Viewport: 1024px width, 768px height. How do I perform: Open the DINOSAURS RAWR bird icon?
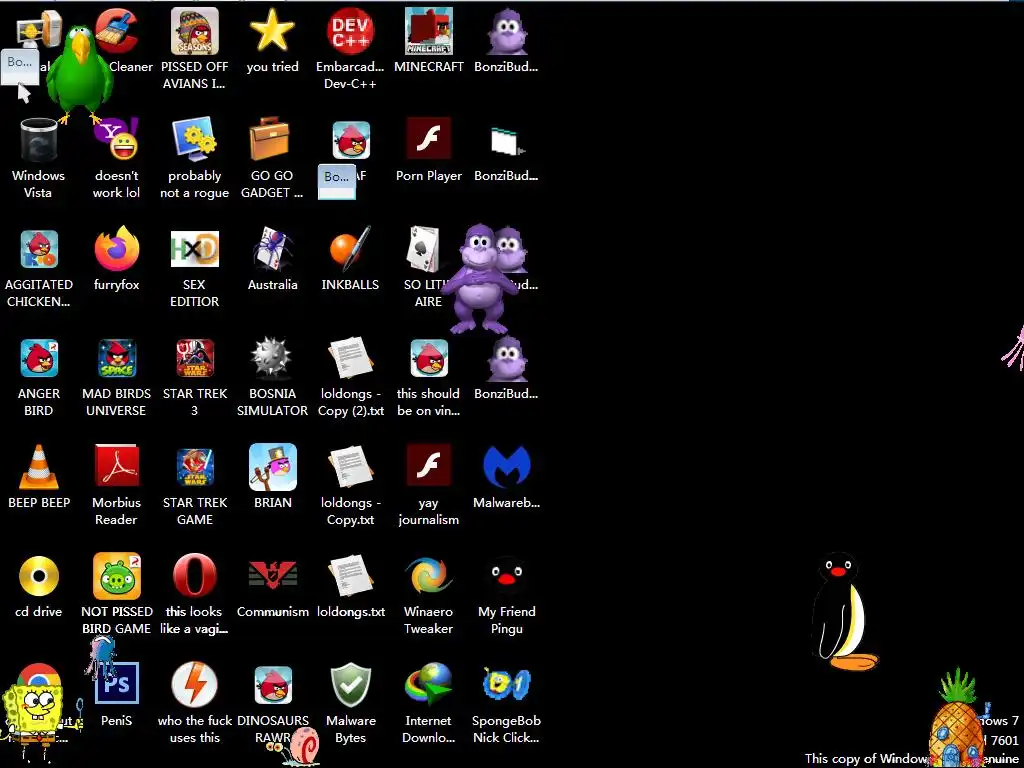point(273,684)
